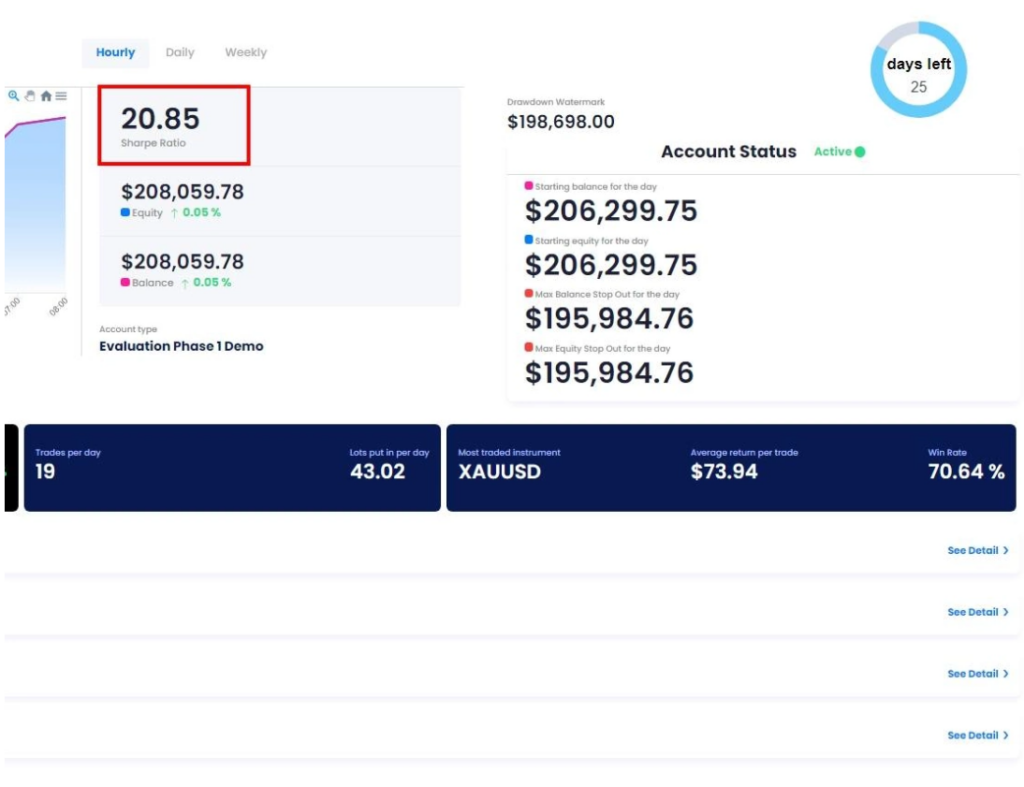The width and height of the screenshot is (1024, 787).
Task: Click the Sharpe Ratio 20.85 box
Action: click(x=174, y=125)
